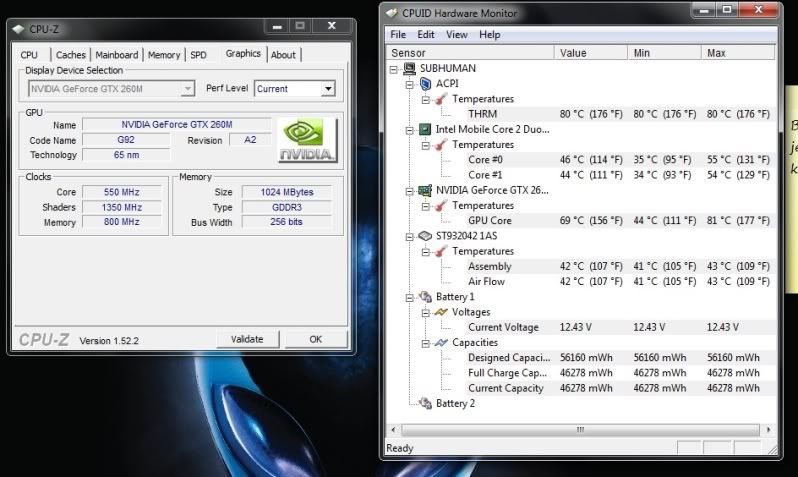Click the CPUID Hardware Monitor title bar icon
The height and width of the screenshot is (477, 798).
(x=391, y=13)
